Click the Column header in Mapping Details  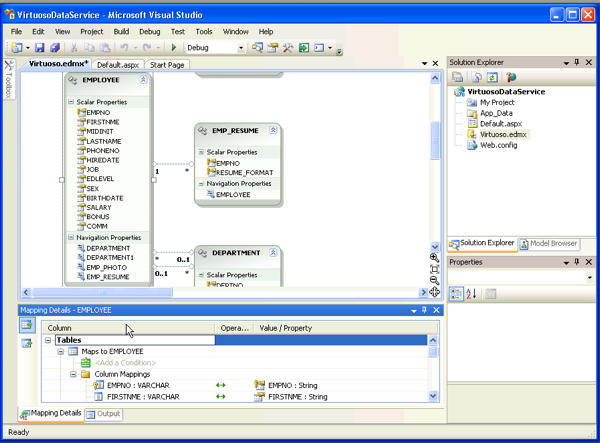pos(60,327)
